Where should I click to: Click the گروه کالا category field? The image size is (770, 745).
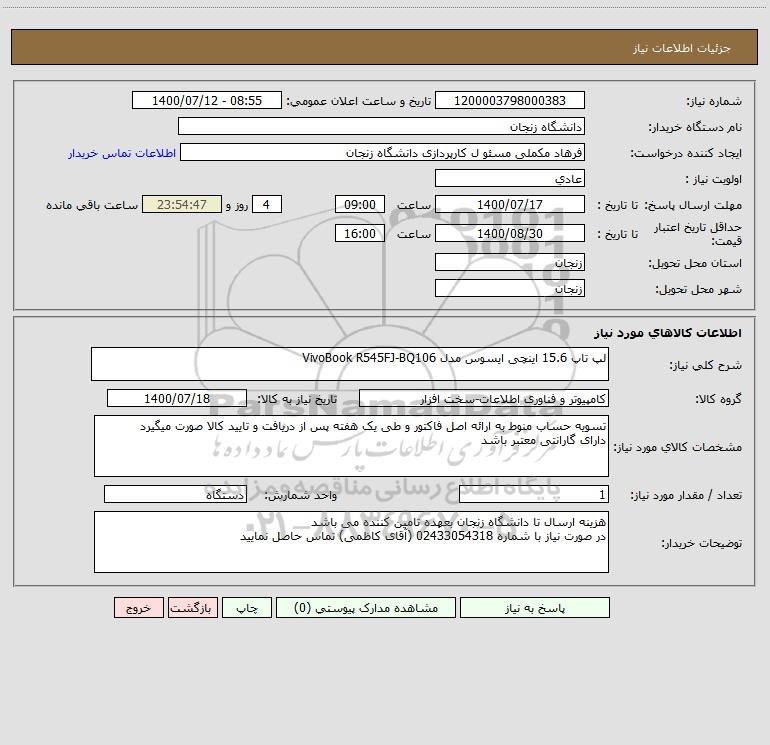coord(484,398)
